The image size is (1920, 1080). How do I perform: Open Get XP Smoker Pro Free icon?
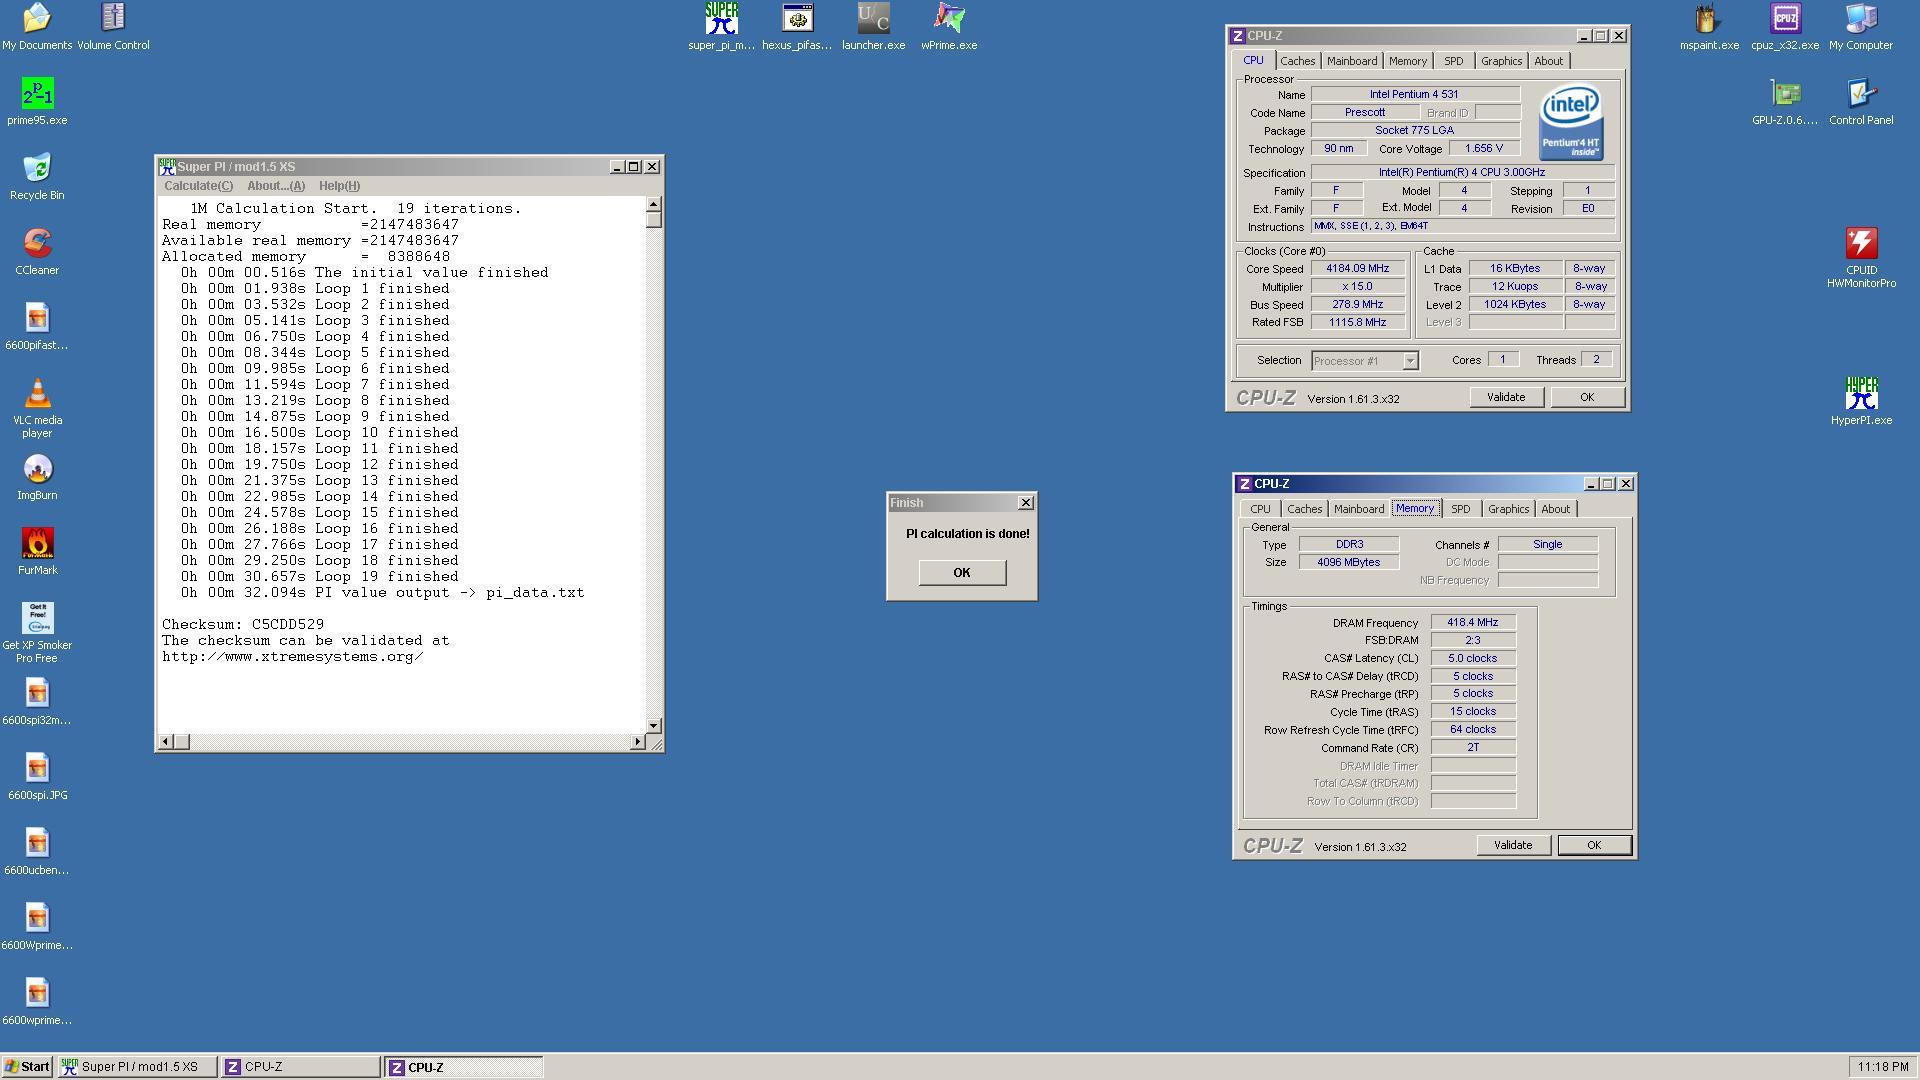click(x=37, y=633)
